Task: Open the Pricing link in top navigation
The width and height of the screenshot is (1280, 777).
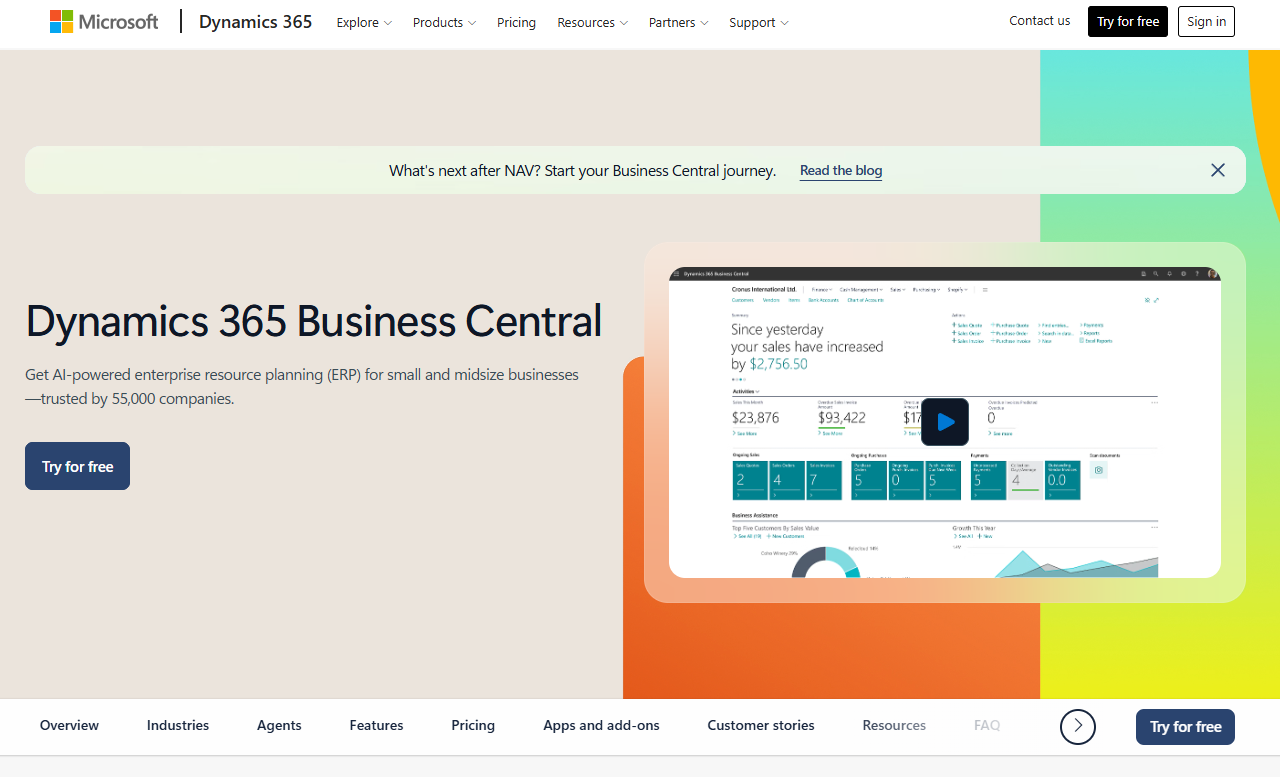Action: click(516, 22)
